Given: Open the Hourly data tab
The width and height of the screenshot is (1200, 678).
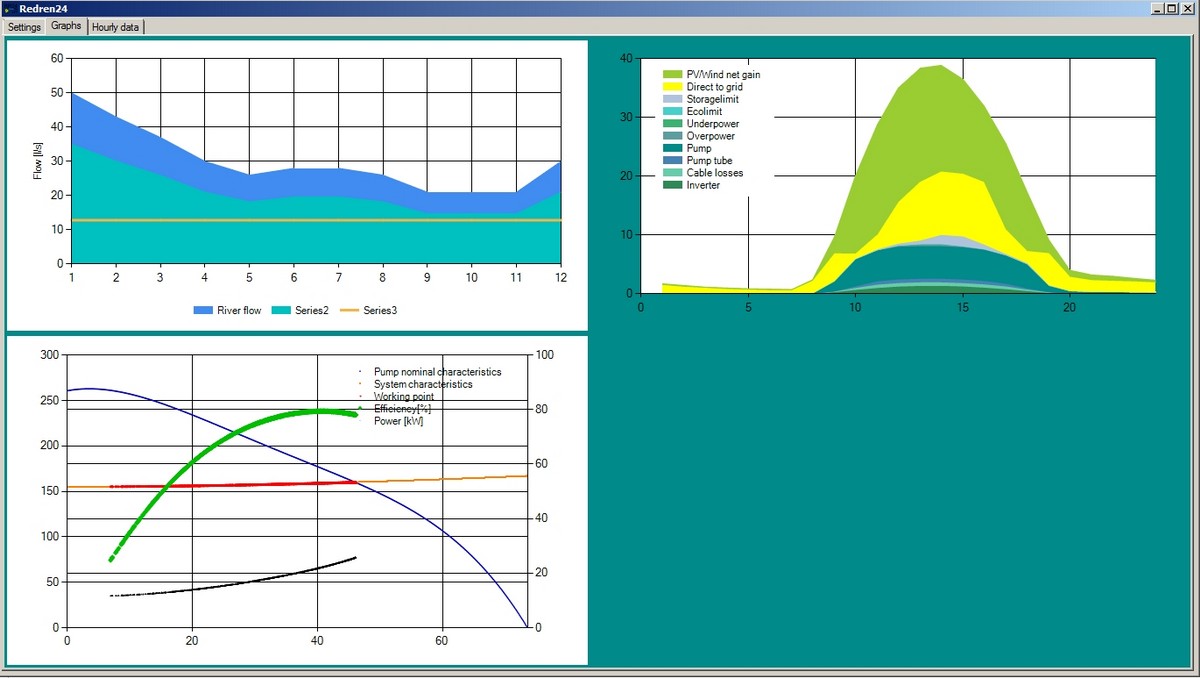Looking at the screenshot, I should coord(115,27).
